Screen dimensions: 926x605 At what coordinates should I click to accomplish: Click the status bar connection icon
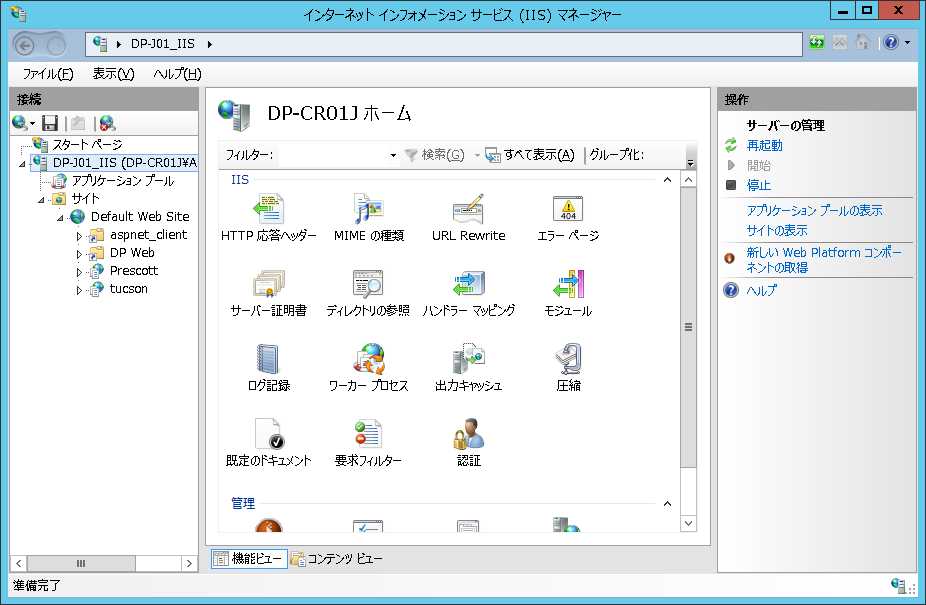pos(899,586)
